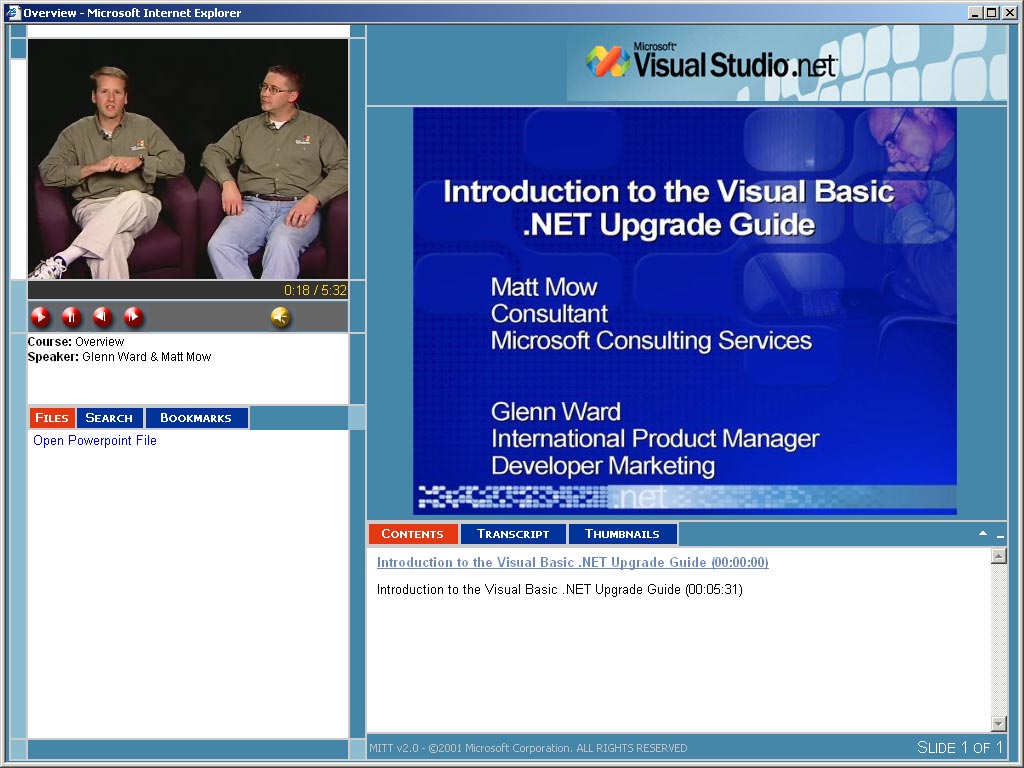Switch to the Search tab
Screen dimensions: 1024x768
pos(109,418)
